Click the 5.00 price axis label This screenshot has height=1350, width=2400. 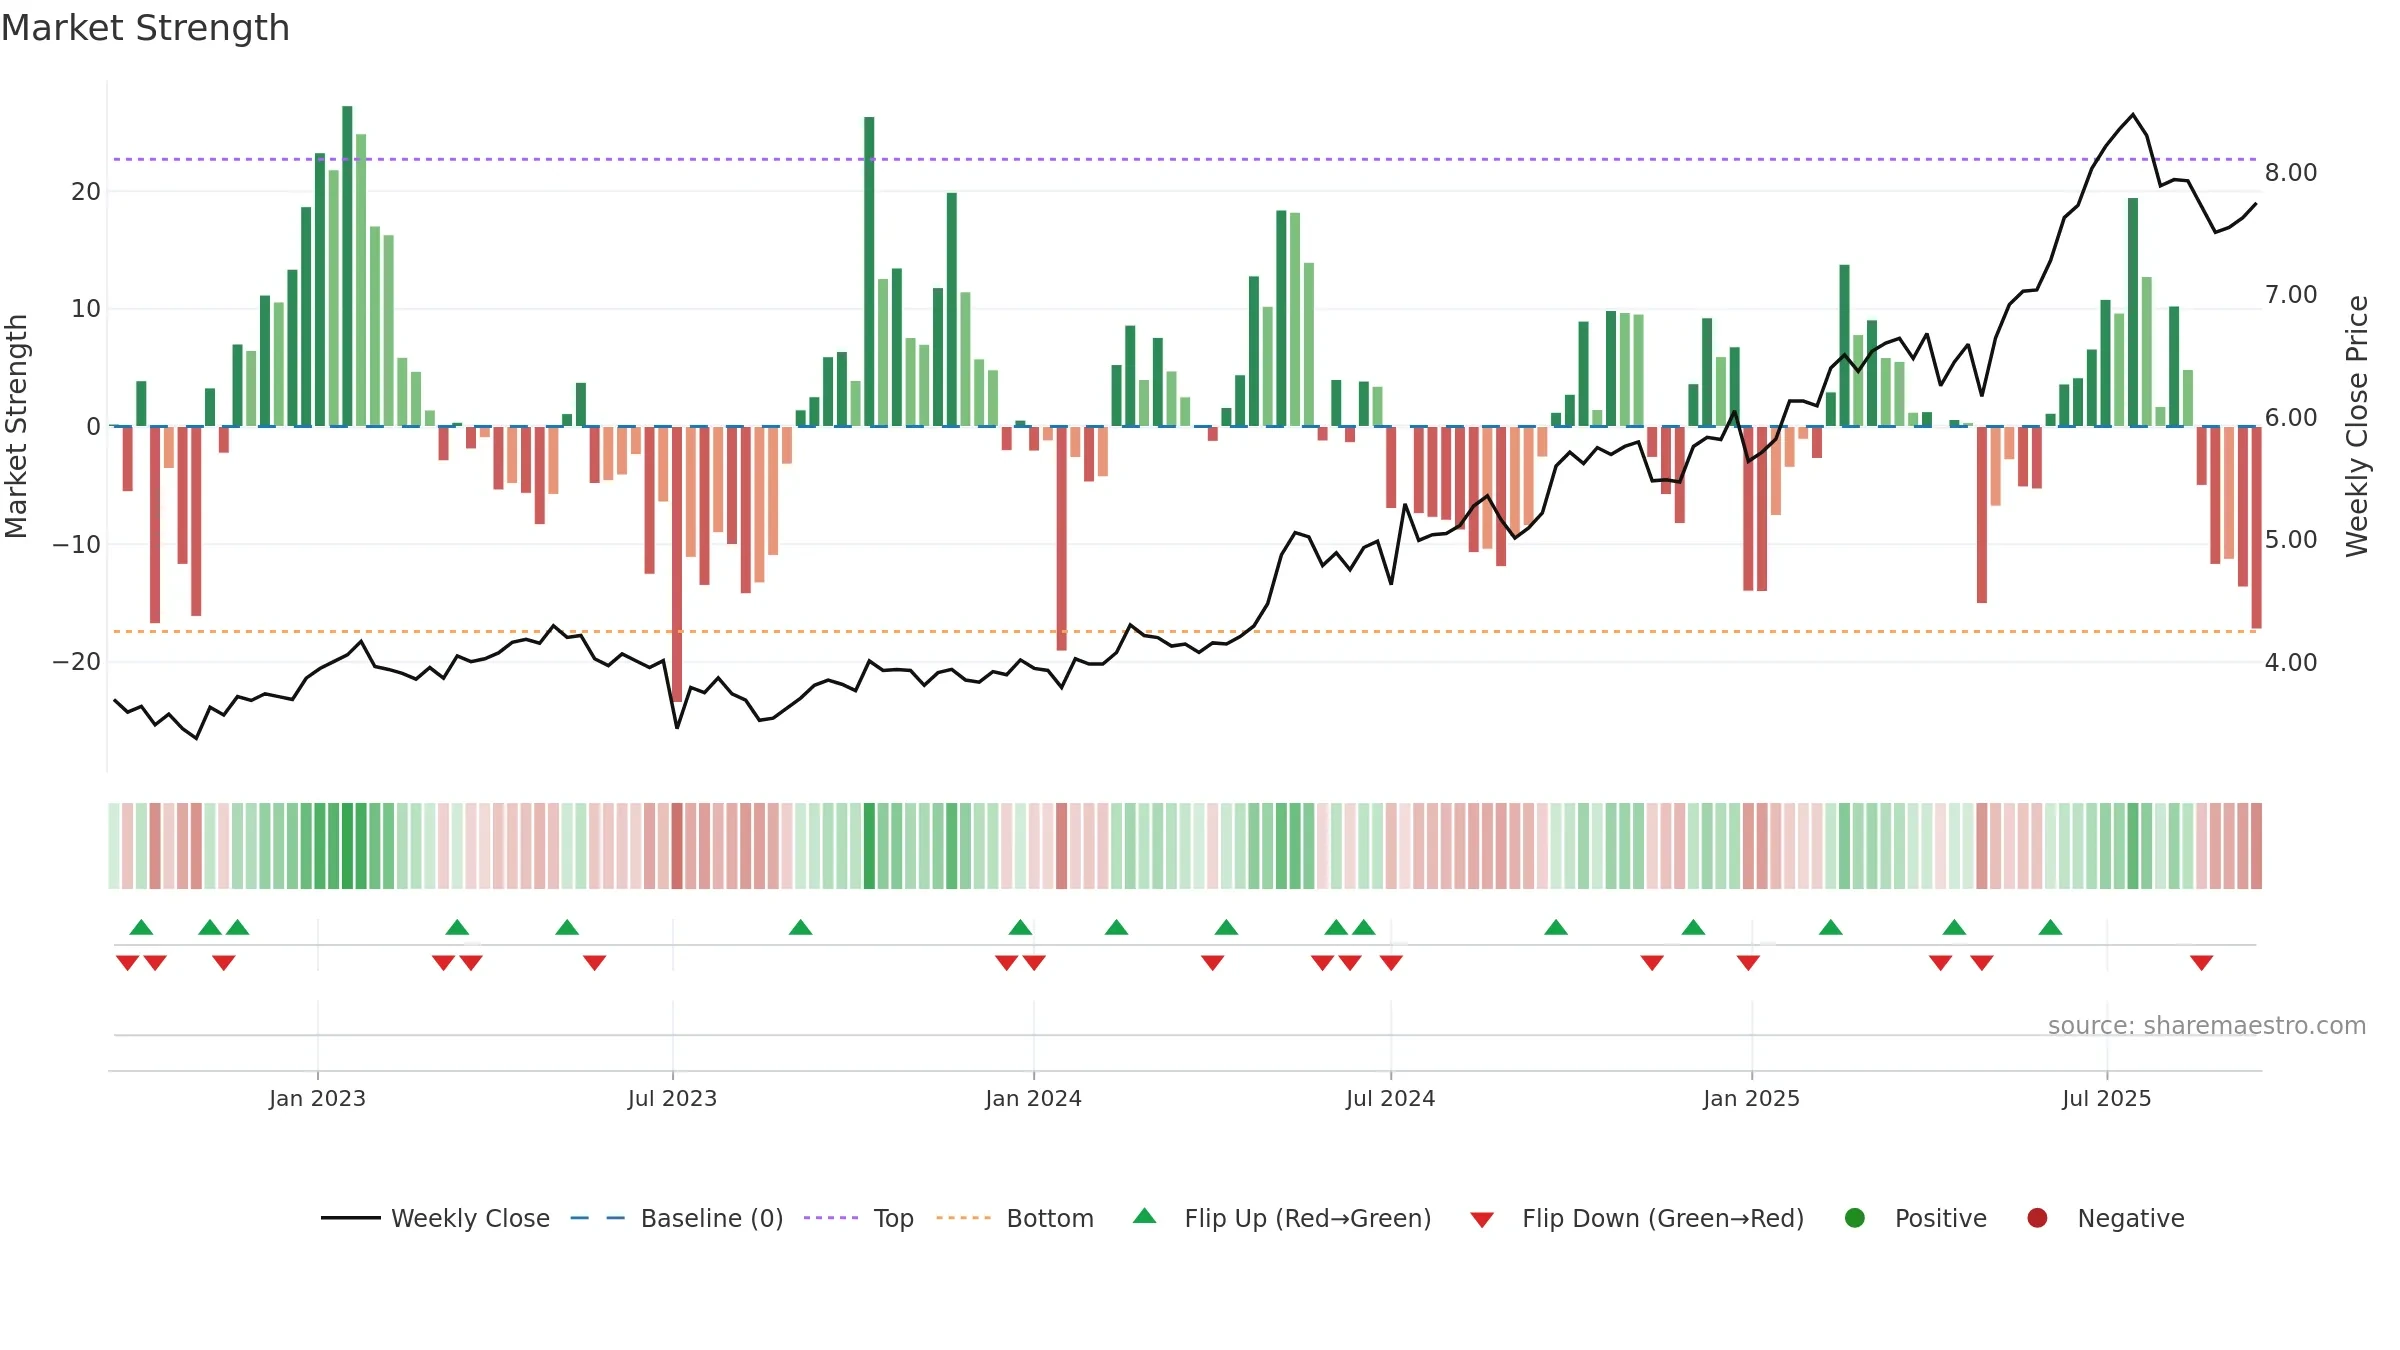(2291, 540)
